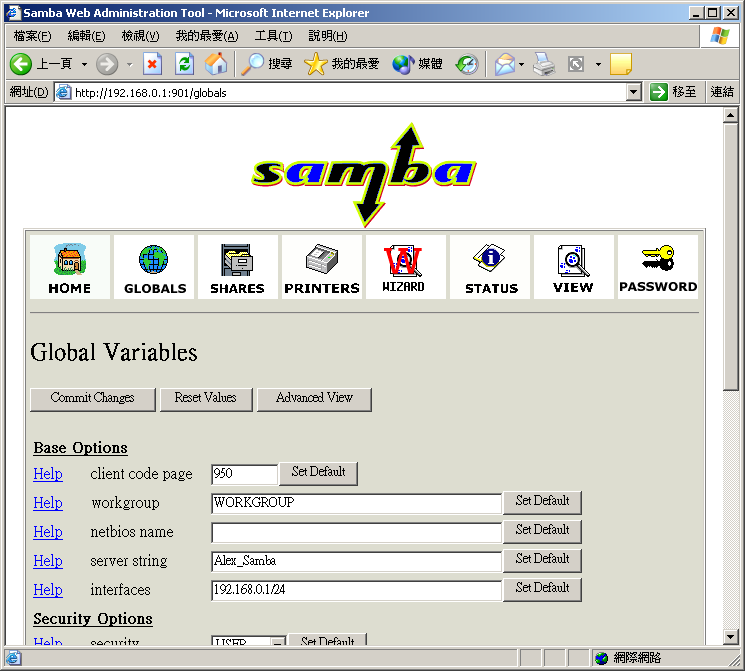The image size is (745, 671).
Task: Expand the Back button history dropdown
Action: point(85,64)
